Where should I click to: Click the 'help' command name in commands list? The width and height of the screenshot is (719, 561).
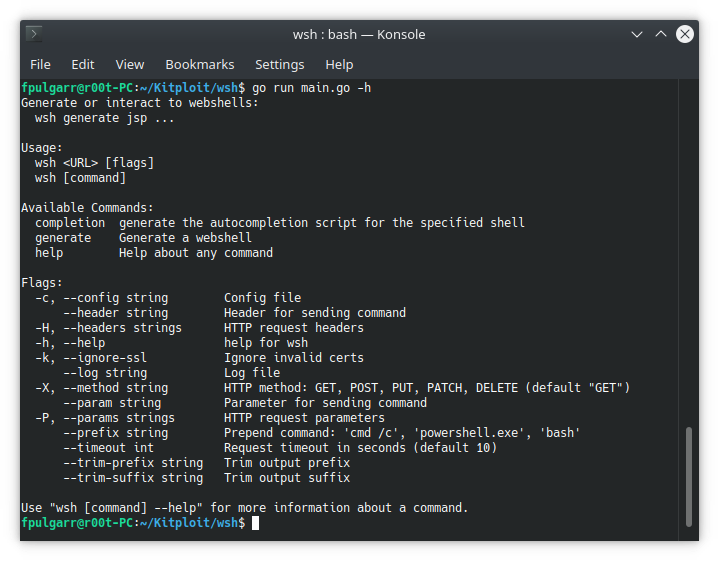click(x=49, y=253)
